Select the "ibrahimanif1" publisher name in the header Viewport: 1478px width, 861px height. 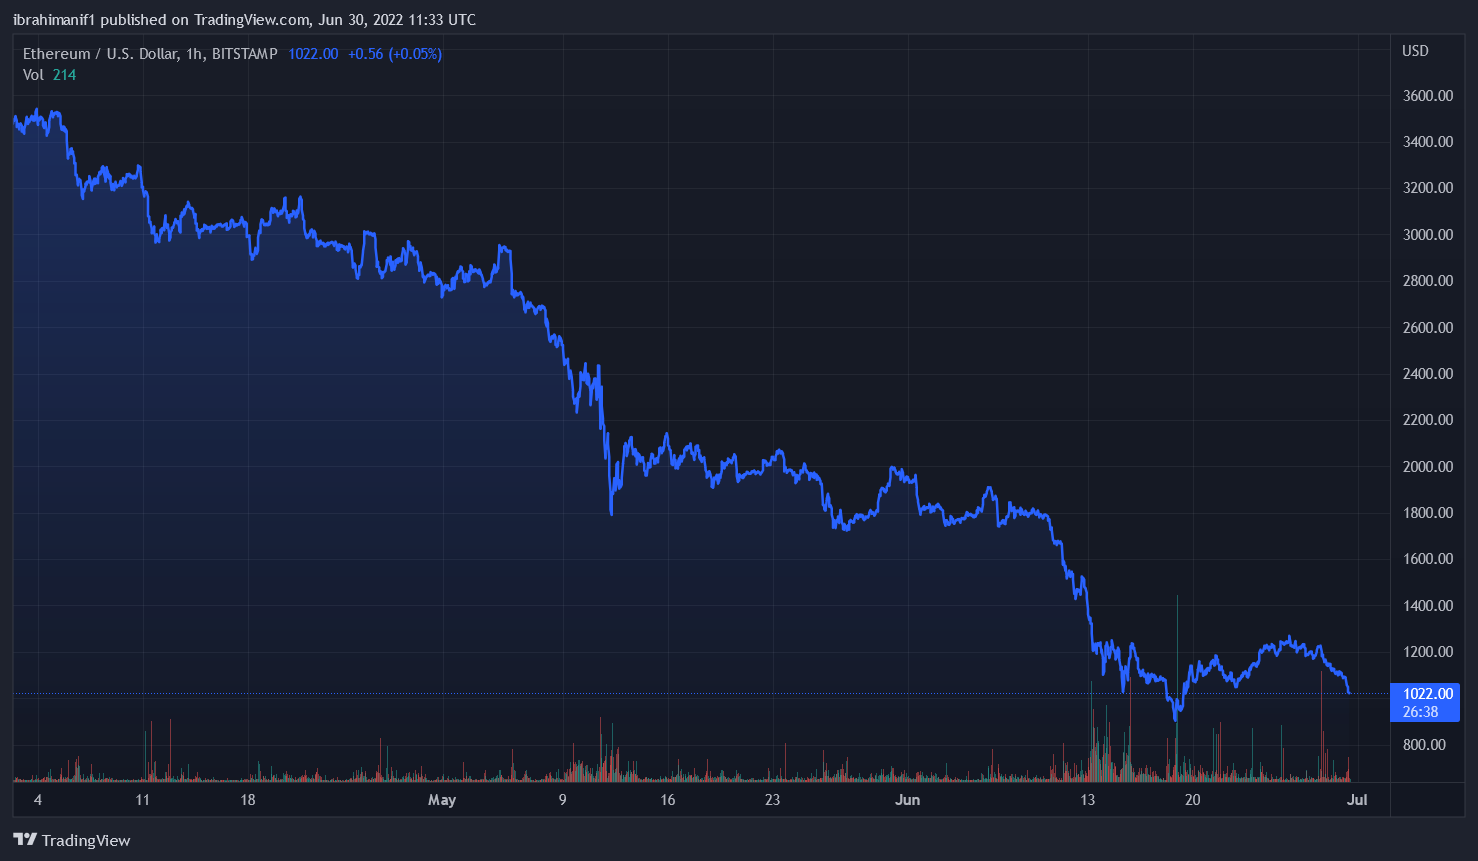[x=54, y=20]
